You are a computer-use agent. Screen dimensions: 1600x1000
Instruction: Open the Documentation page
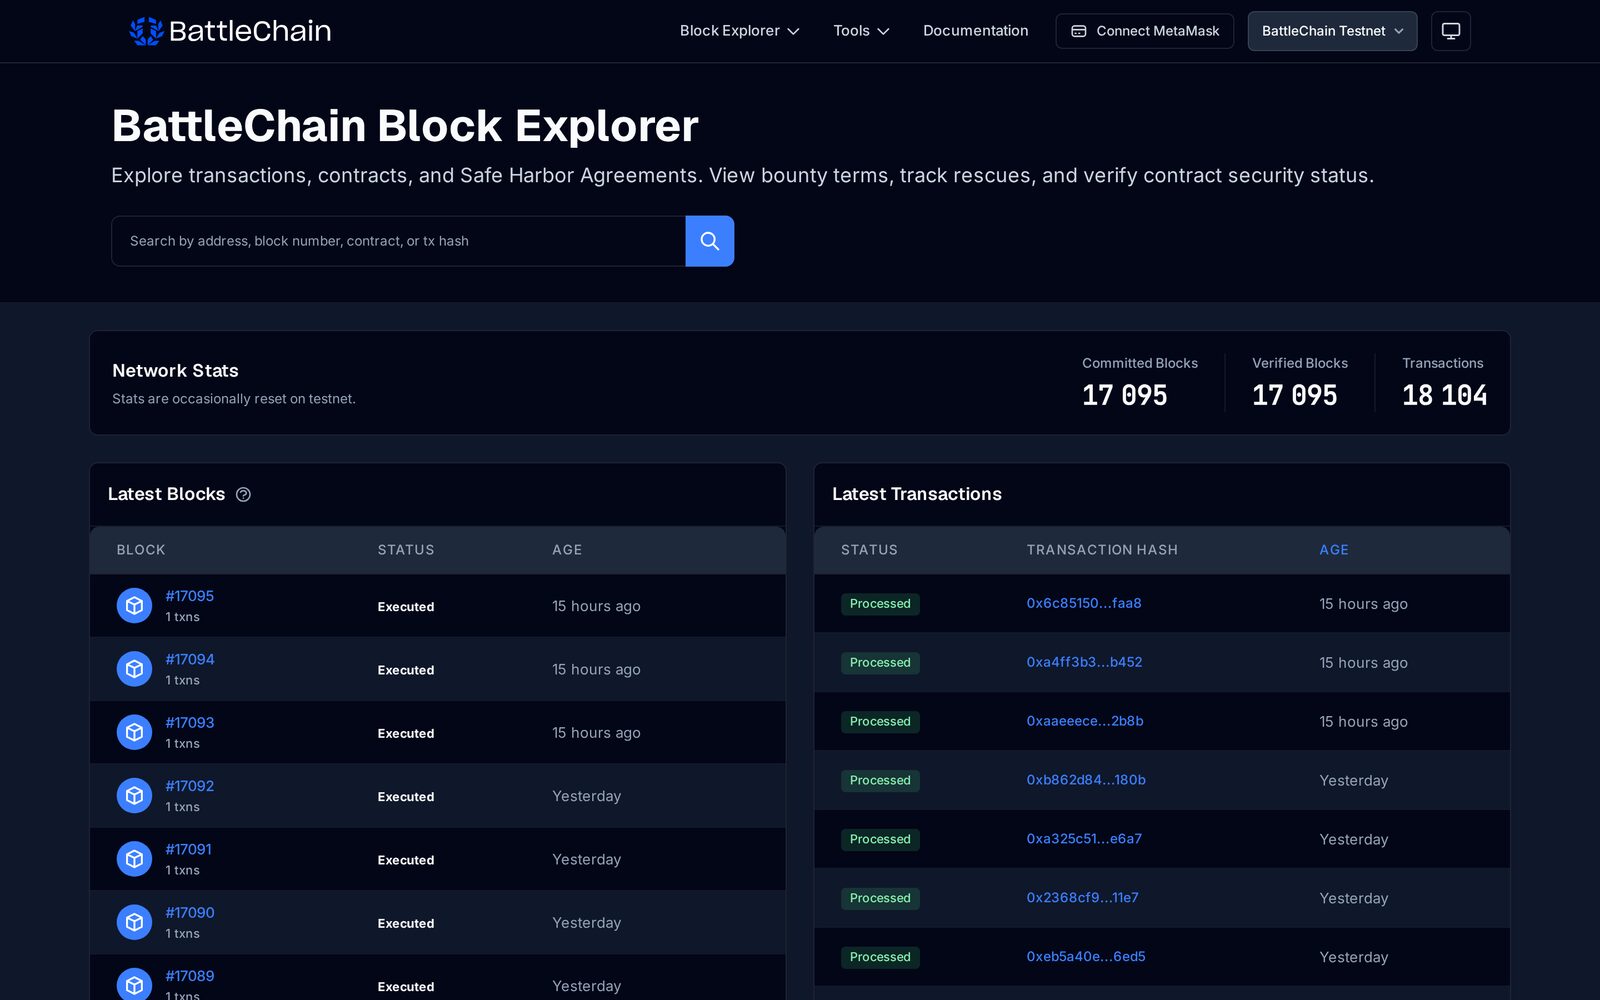coord(975,31)
